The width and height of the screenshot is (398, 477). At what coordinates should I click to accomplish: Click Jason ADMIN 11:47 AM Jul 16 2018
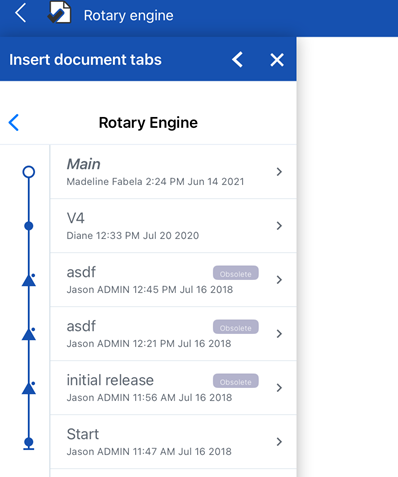tap(149, 452)
